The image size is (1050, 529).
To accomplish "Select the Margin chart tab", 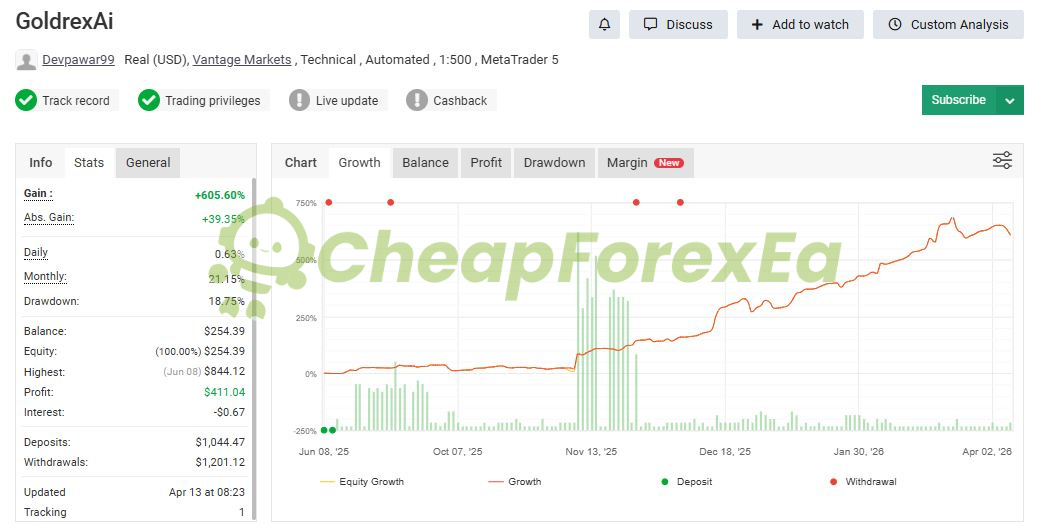I will click(645, 163).
